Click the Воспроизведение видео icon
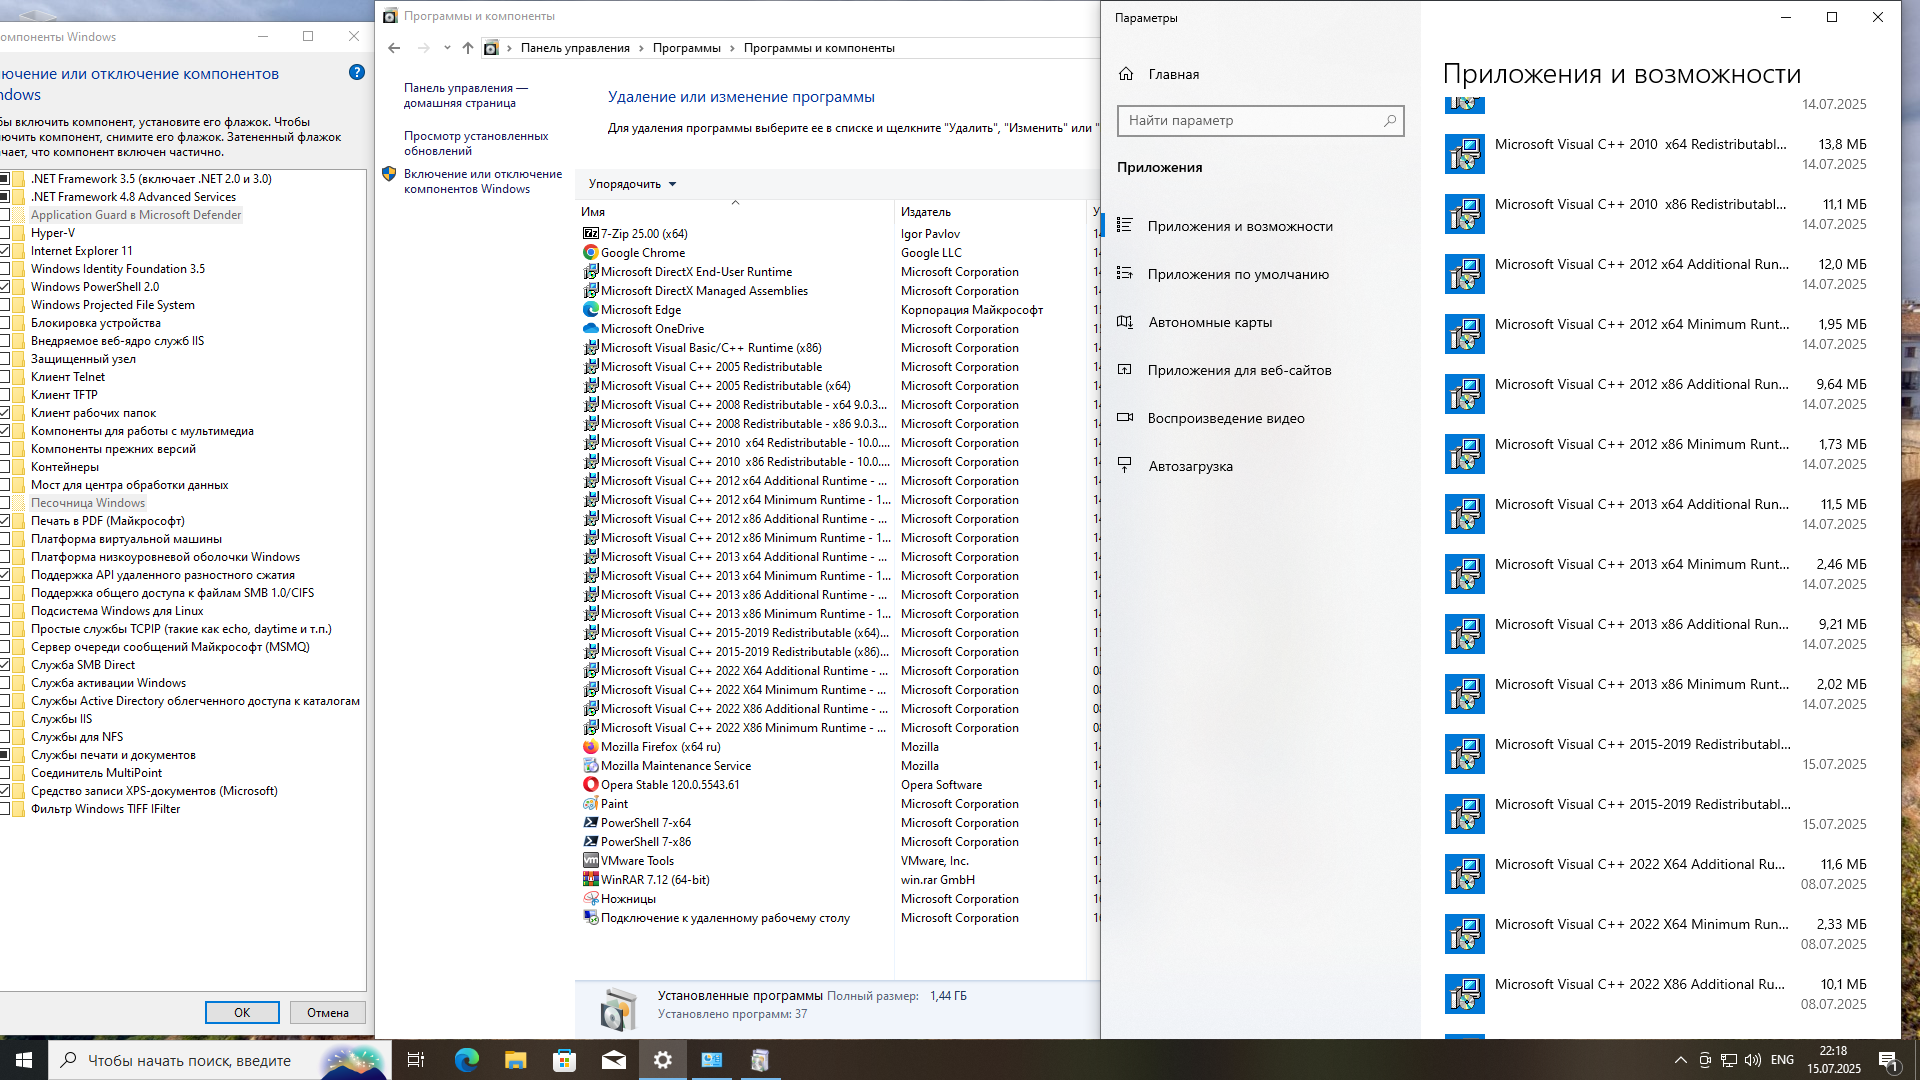The width and height of the screenshot is (1920, 1080). [1125, 418]
